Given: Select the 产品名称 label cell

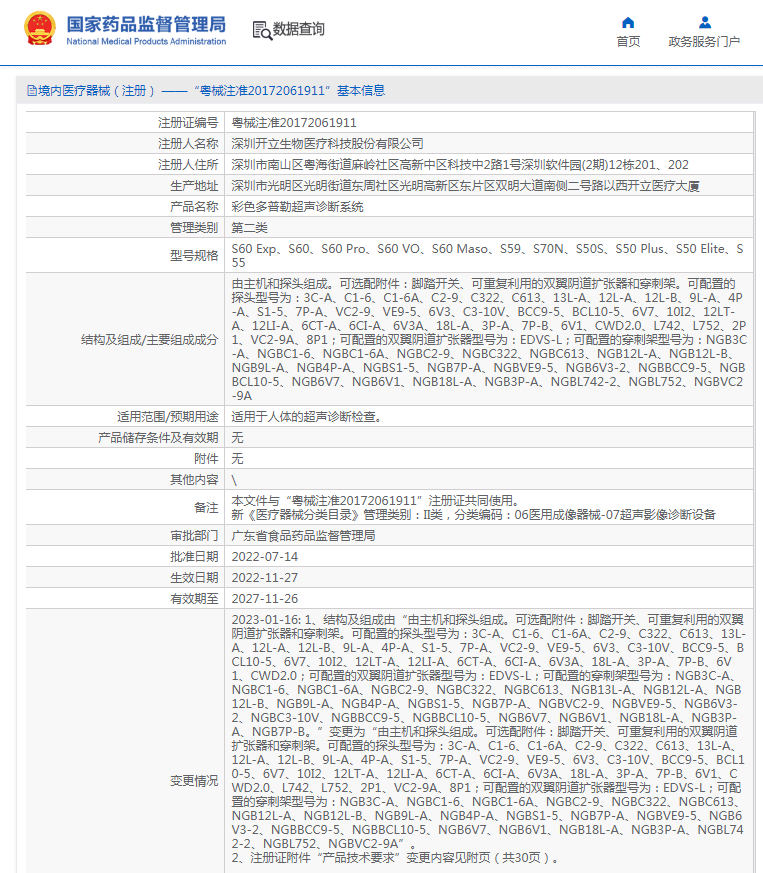Looking at the screenshot, I should 125,207.
